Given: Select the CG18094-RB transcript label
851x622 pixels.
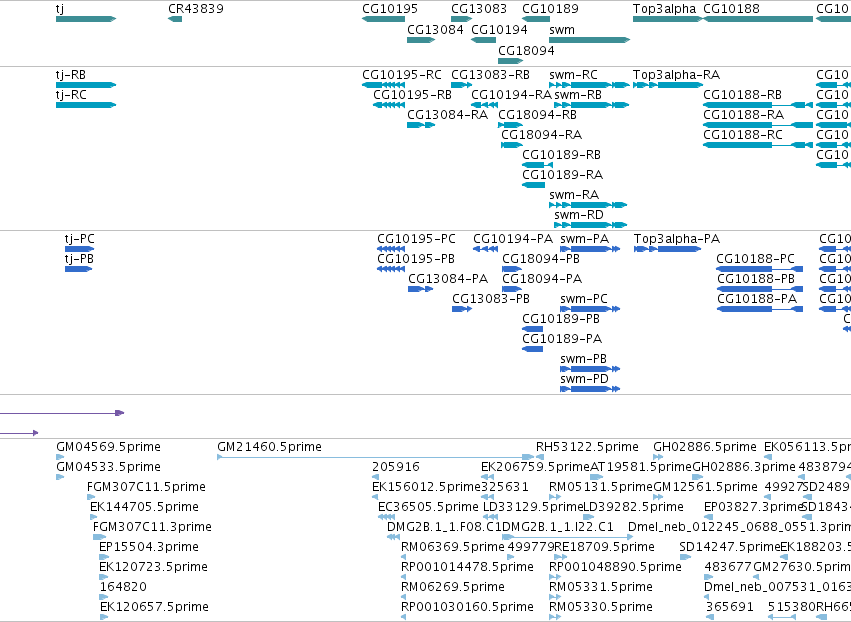Looking at the screenshot, I should (537, 115).
